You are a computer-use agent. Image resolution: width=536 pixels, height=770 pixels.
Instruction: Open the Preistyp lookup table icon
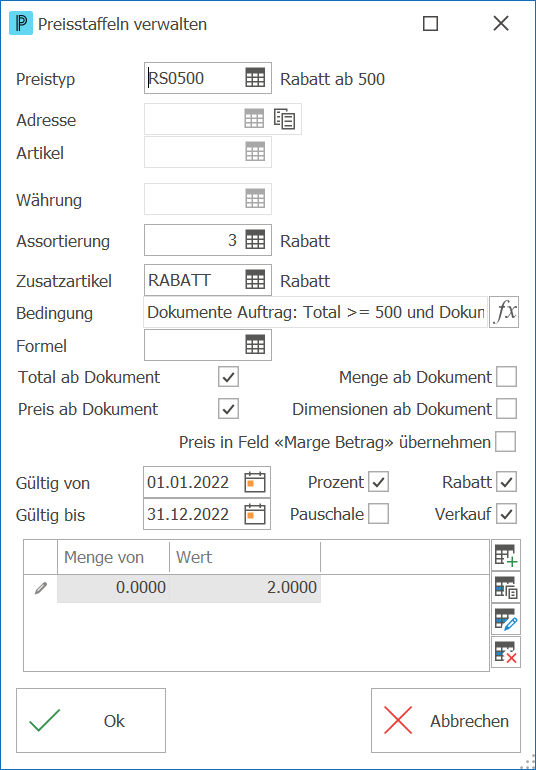point(255,78)
